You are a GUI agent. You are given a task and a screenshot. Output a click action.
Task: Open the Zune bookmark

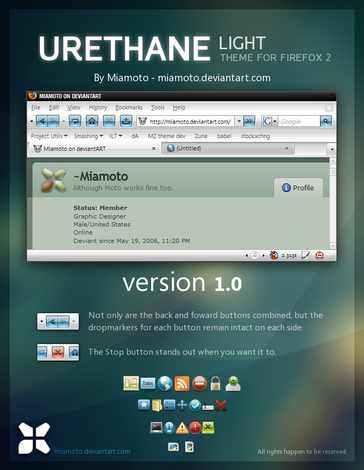point(201,136)
